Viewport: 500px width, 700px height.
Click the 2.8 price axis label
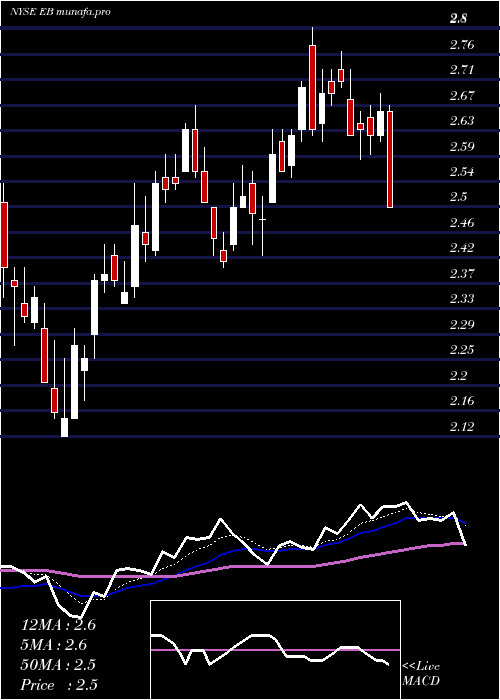458,19
